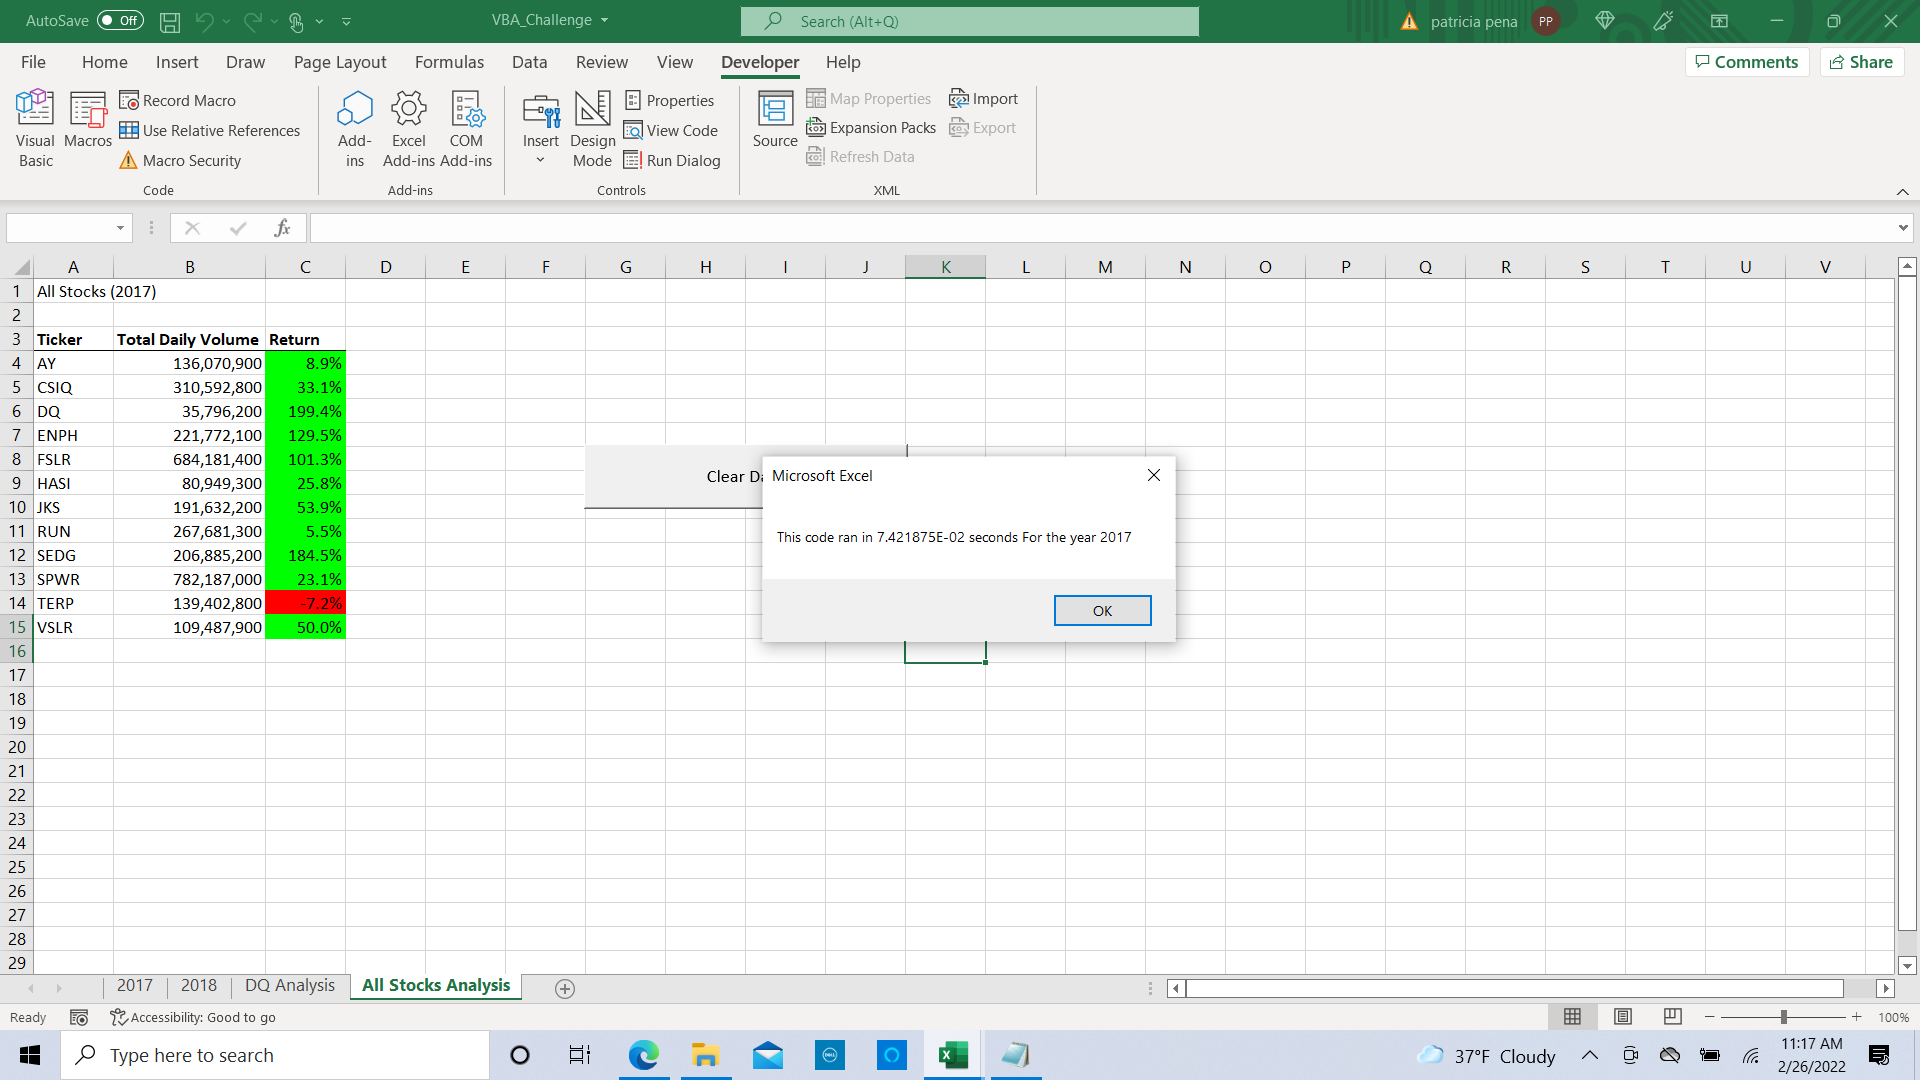Open the DQ Analysis sheet tab
Image resolution: width=1920 pixels, height=1080 pixels.
289,985
